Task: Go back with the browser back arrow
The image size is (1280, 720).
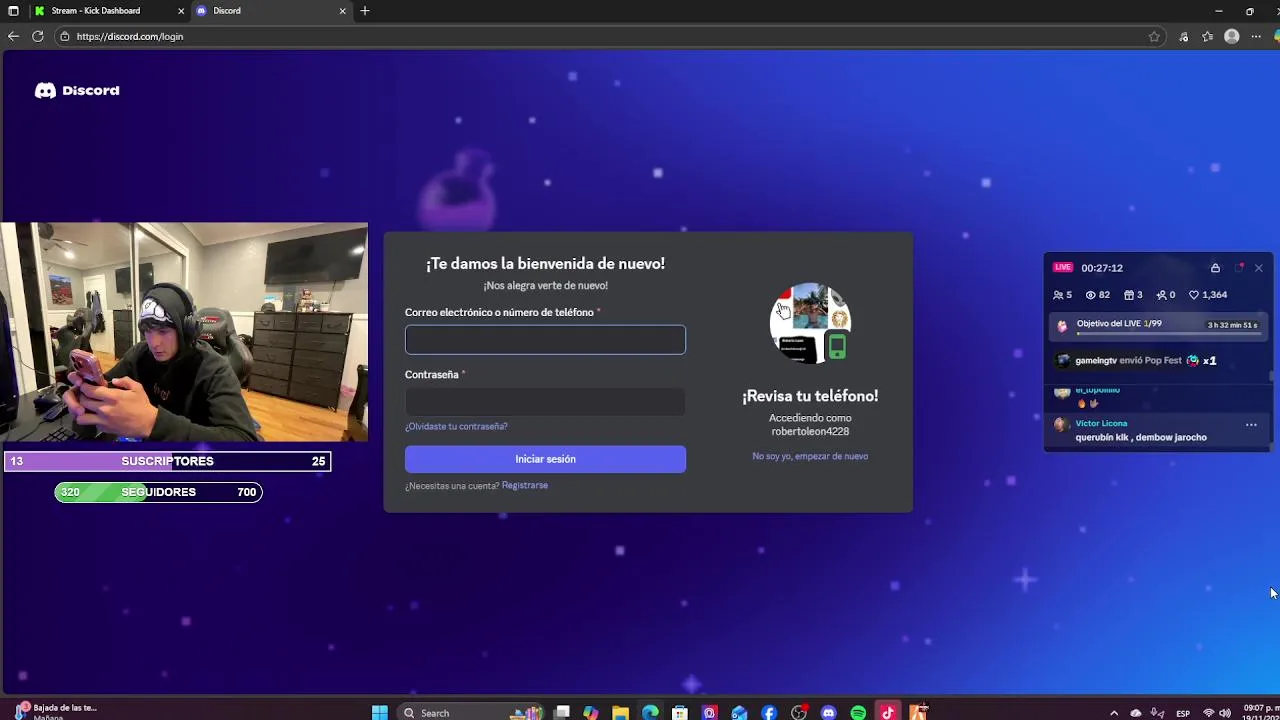Action: pos(13,36)
